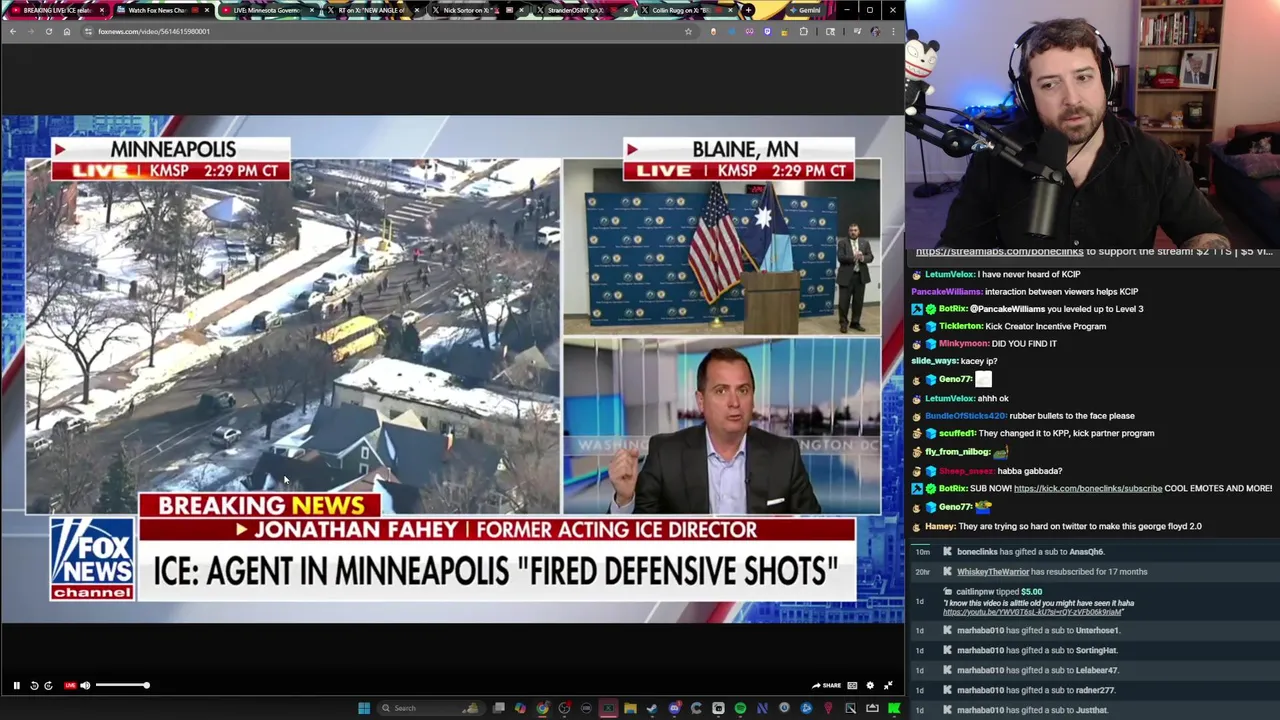Open OBS Studio from the taskbar
Image resolution: width=1280 pixels, height=720 pixels.
point(564,708)
